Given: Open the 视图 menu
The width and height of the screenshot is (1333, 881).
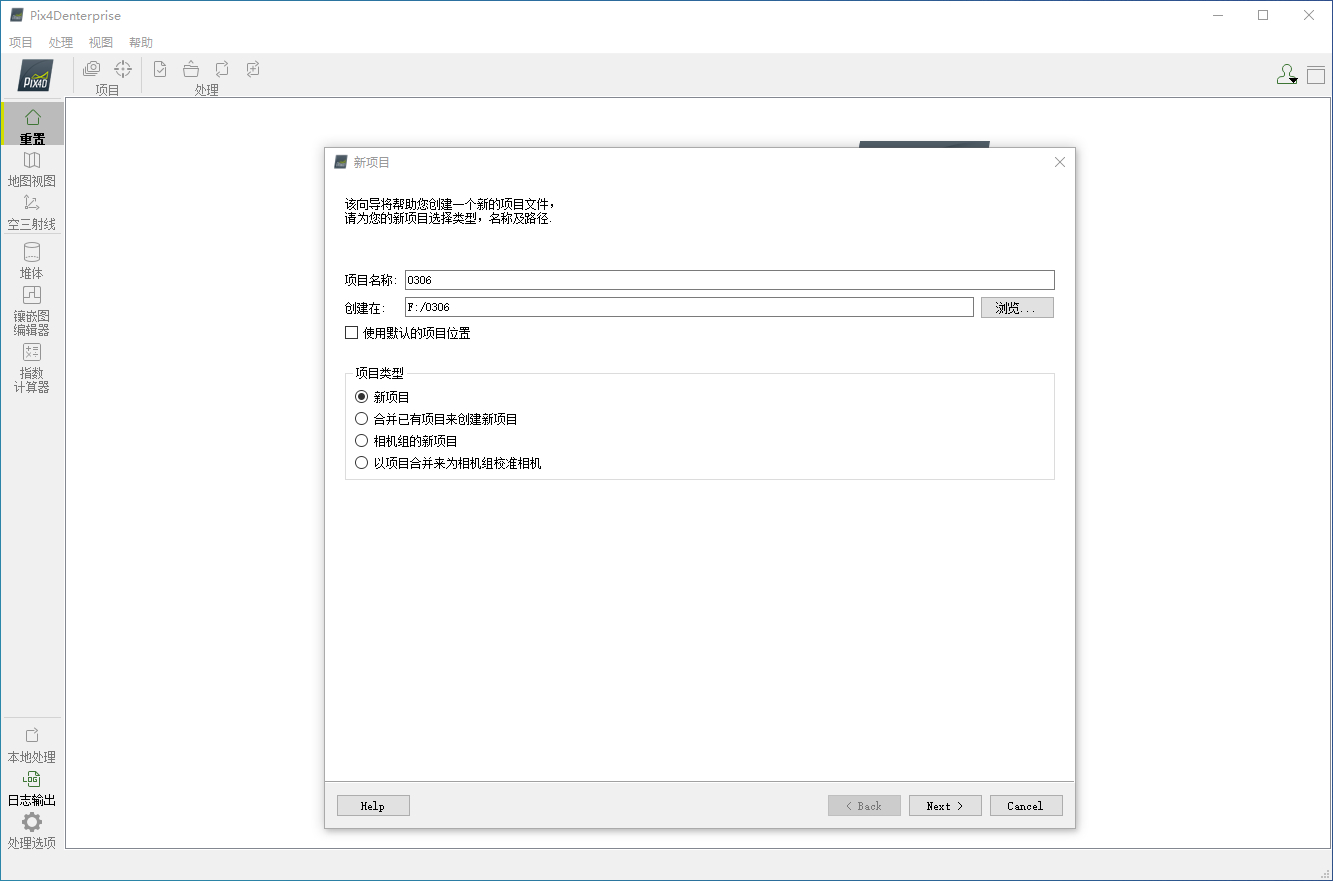Looking at the screenshot, I should coord(101,43).
